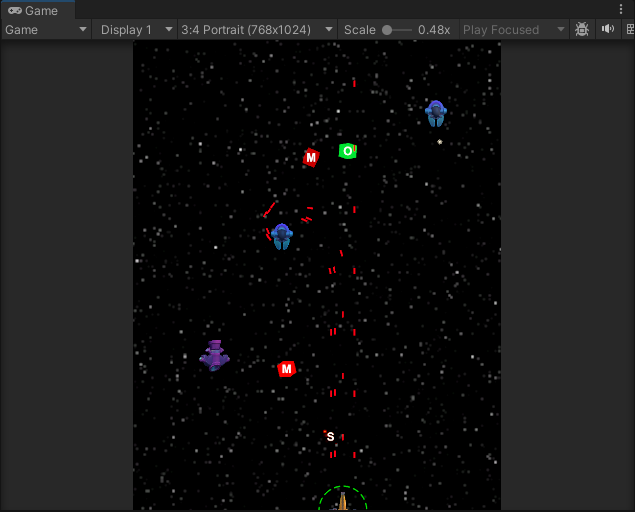Open the Game view type dropdown
The width and height of the screenshot is (635, 512).
pyautogui.click(x=47, y=30)
